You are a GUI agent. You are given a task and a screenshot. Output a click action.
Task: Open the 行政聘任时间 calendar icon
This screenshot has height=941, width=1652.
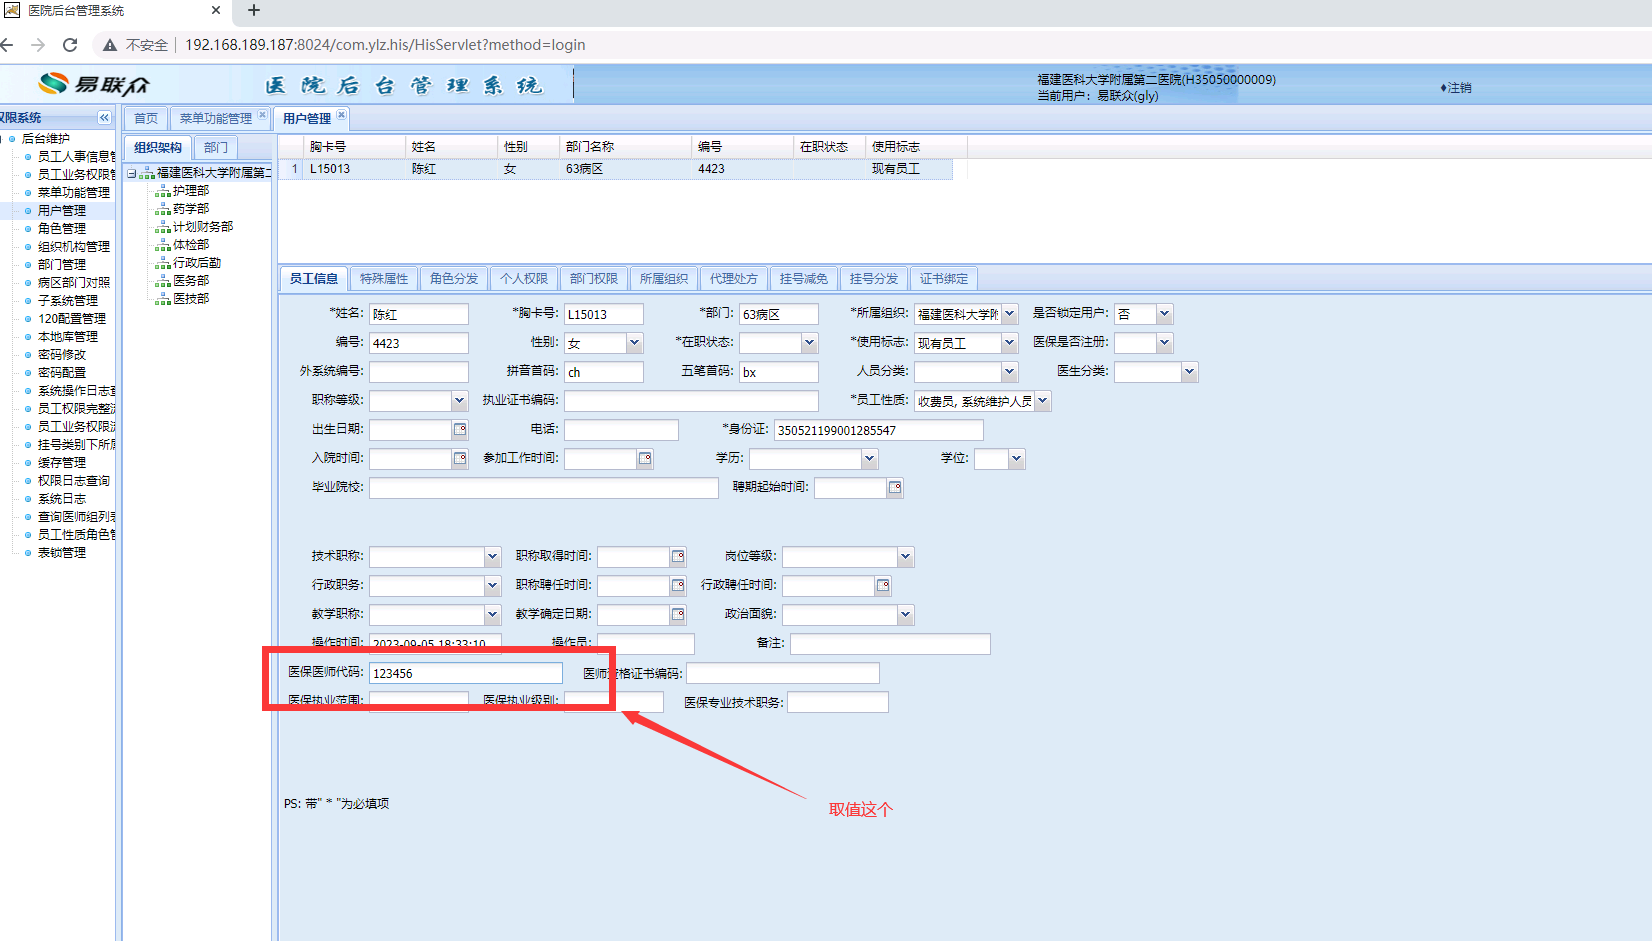[x=883, y=586]
